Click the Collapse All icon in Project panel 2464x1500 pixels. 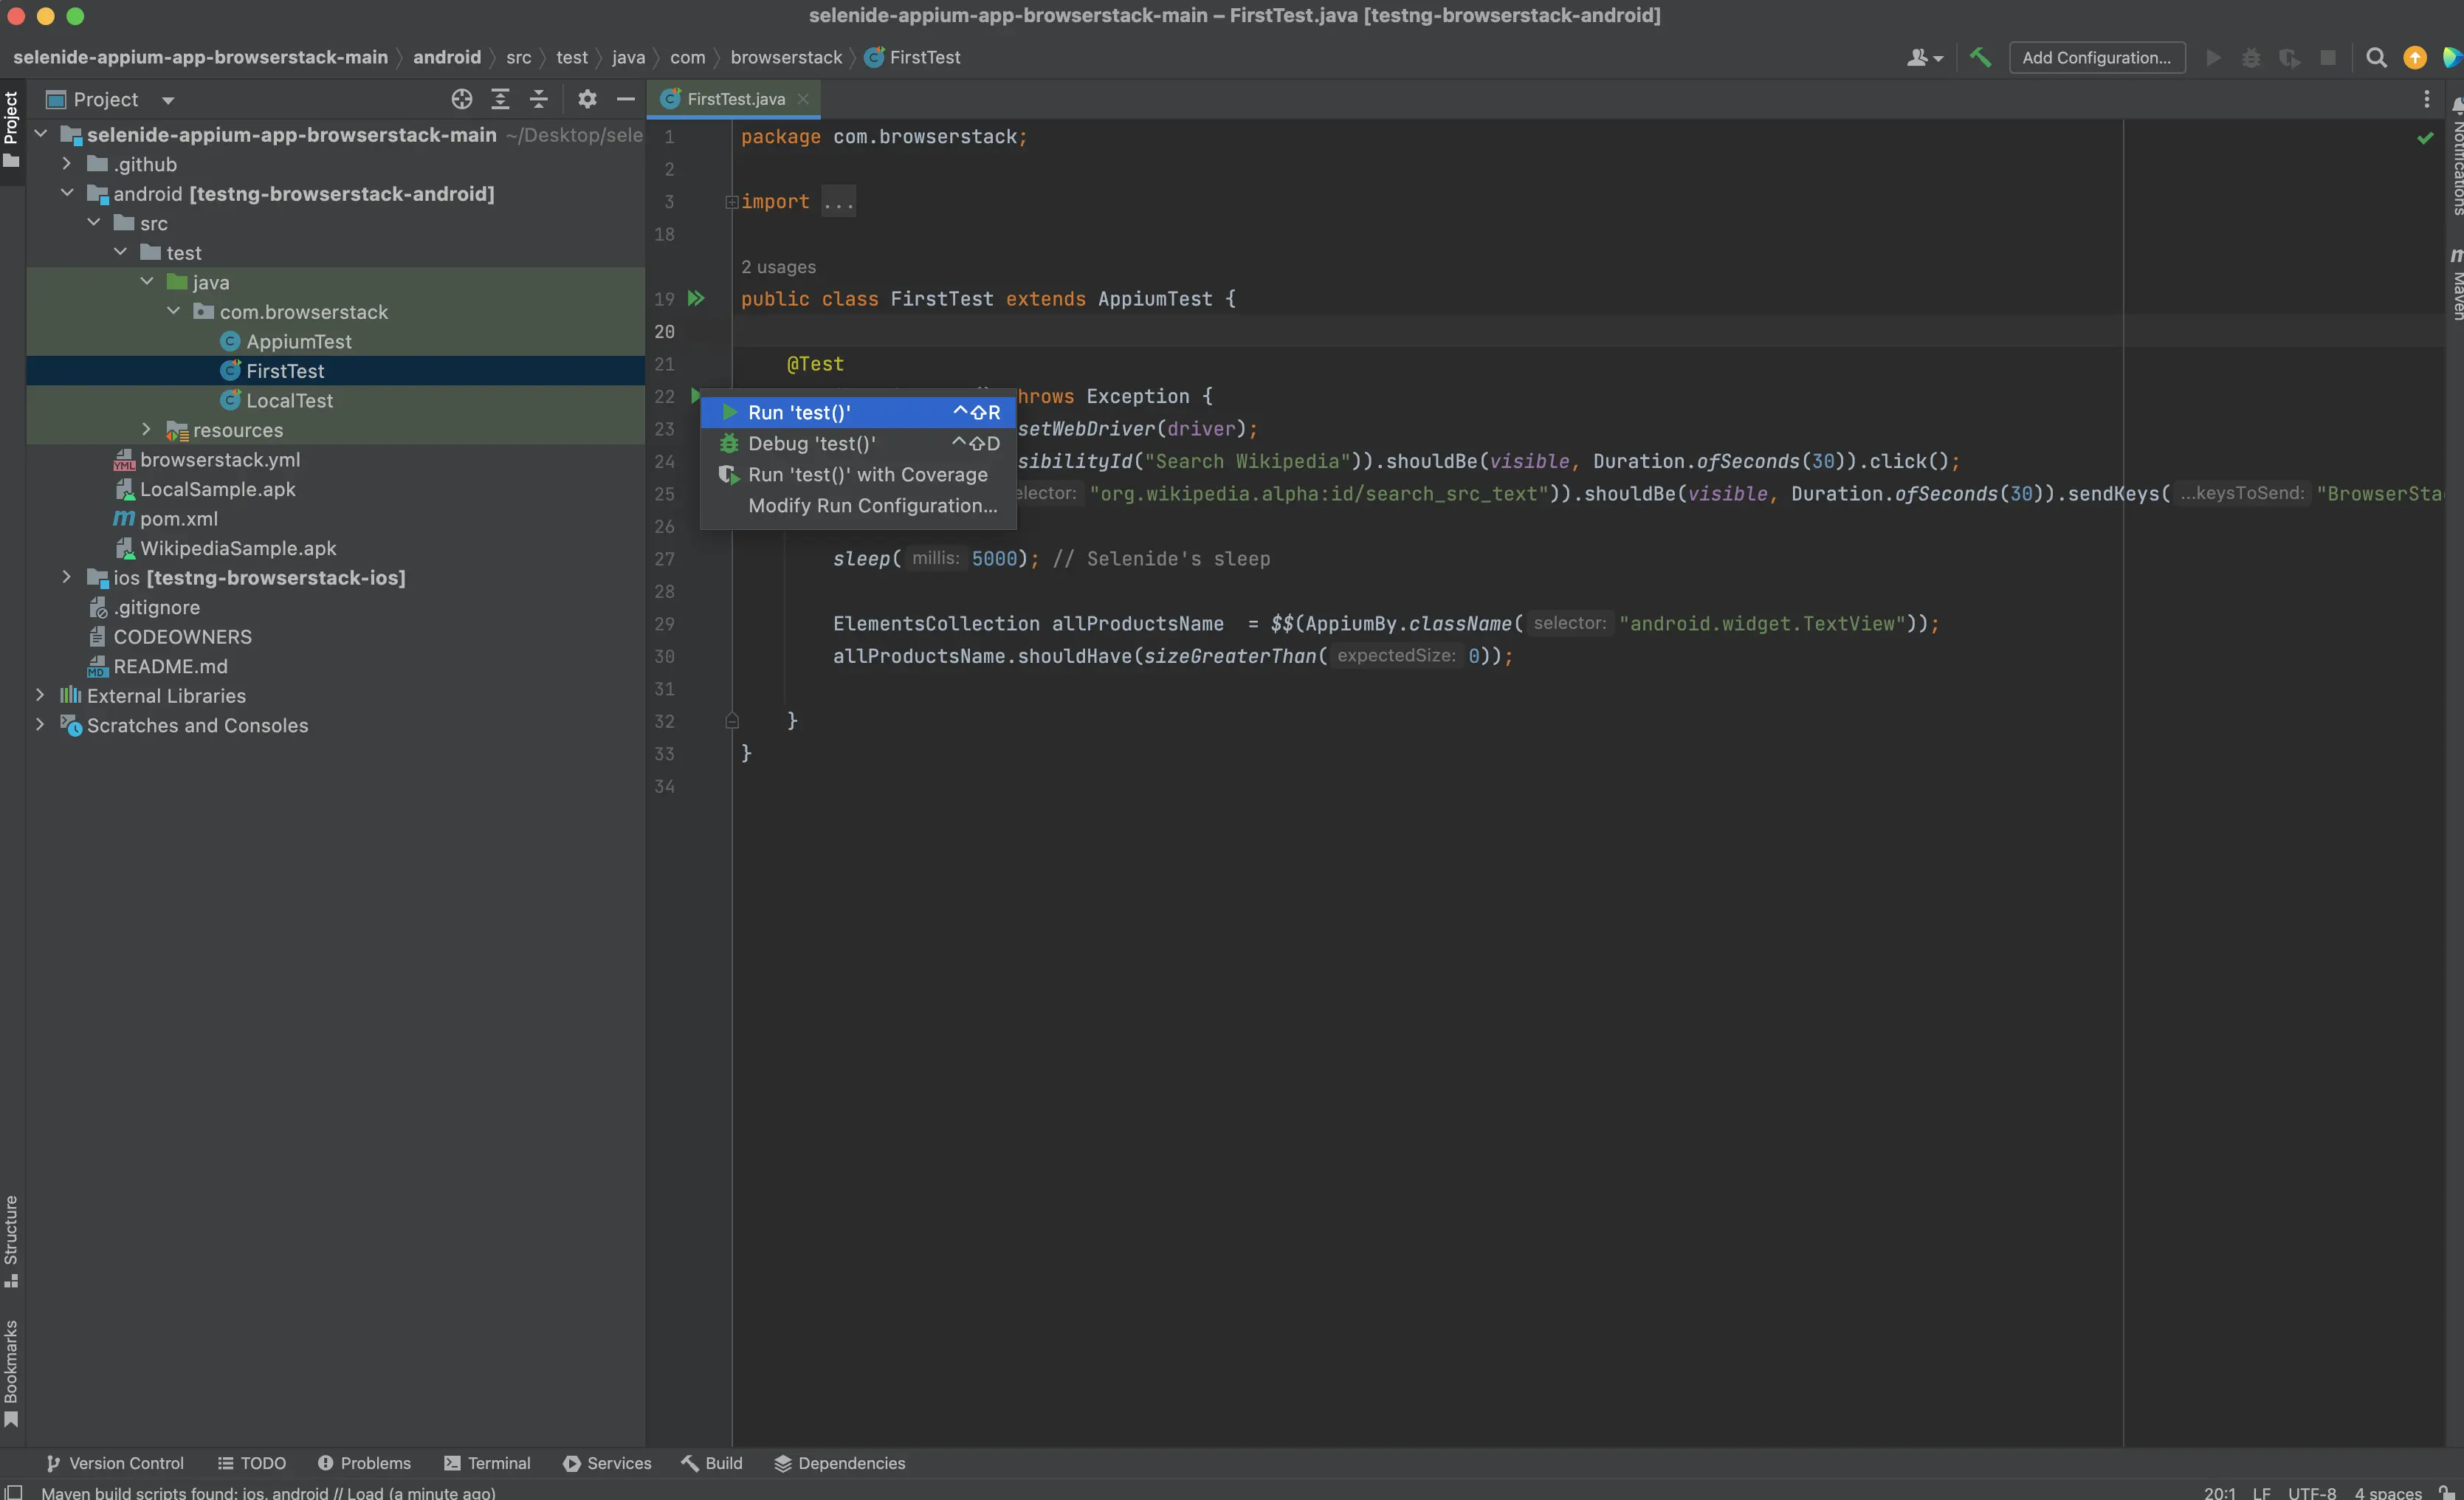(x=538, y=99)
